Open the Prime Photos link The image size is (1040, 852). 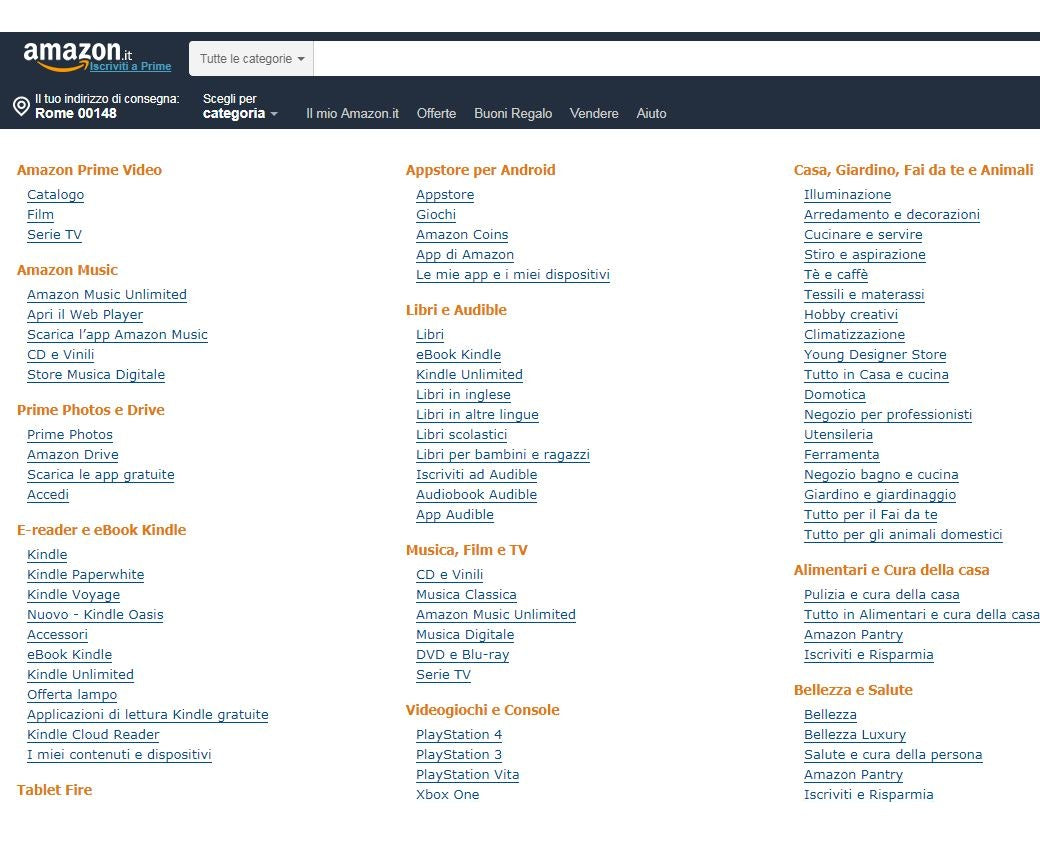click(70, 435)
